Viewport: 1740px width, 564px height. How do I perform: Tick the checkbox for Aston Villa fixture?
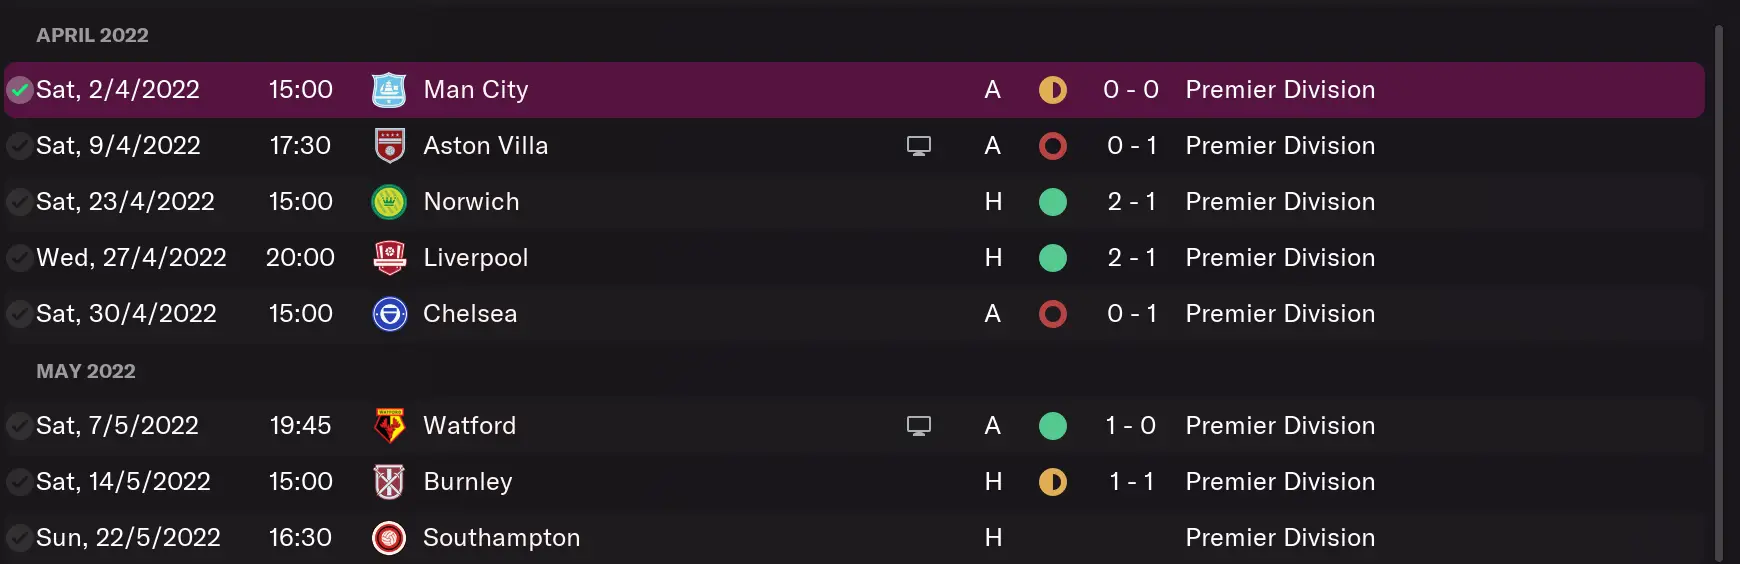tap(19, 146)
